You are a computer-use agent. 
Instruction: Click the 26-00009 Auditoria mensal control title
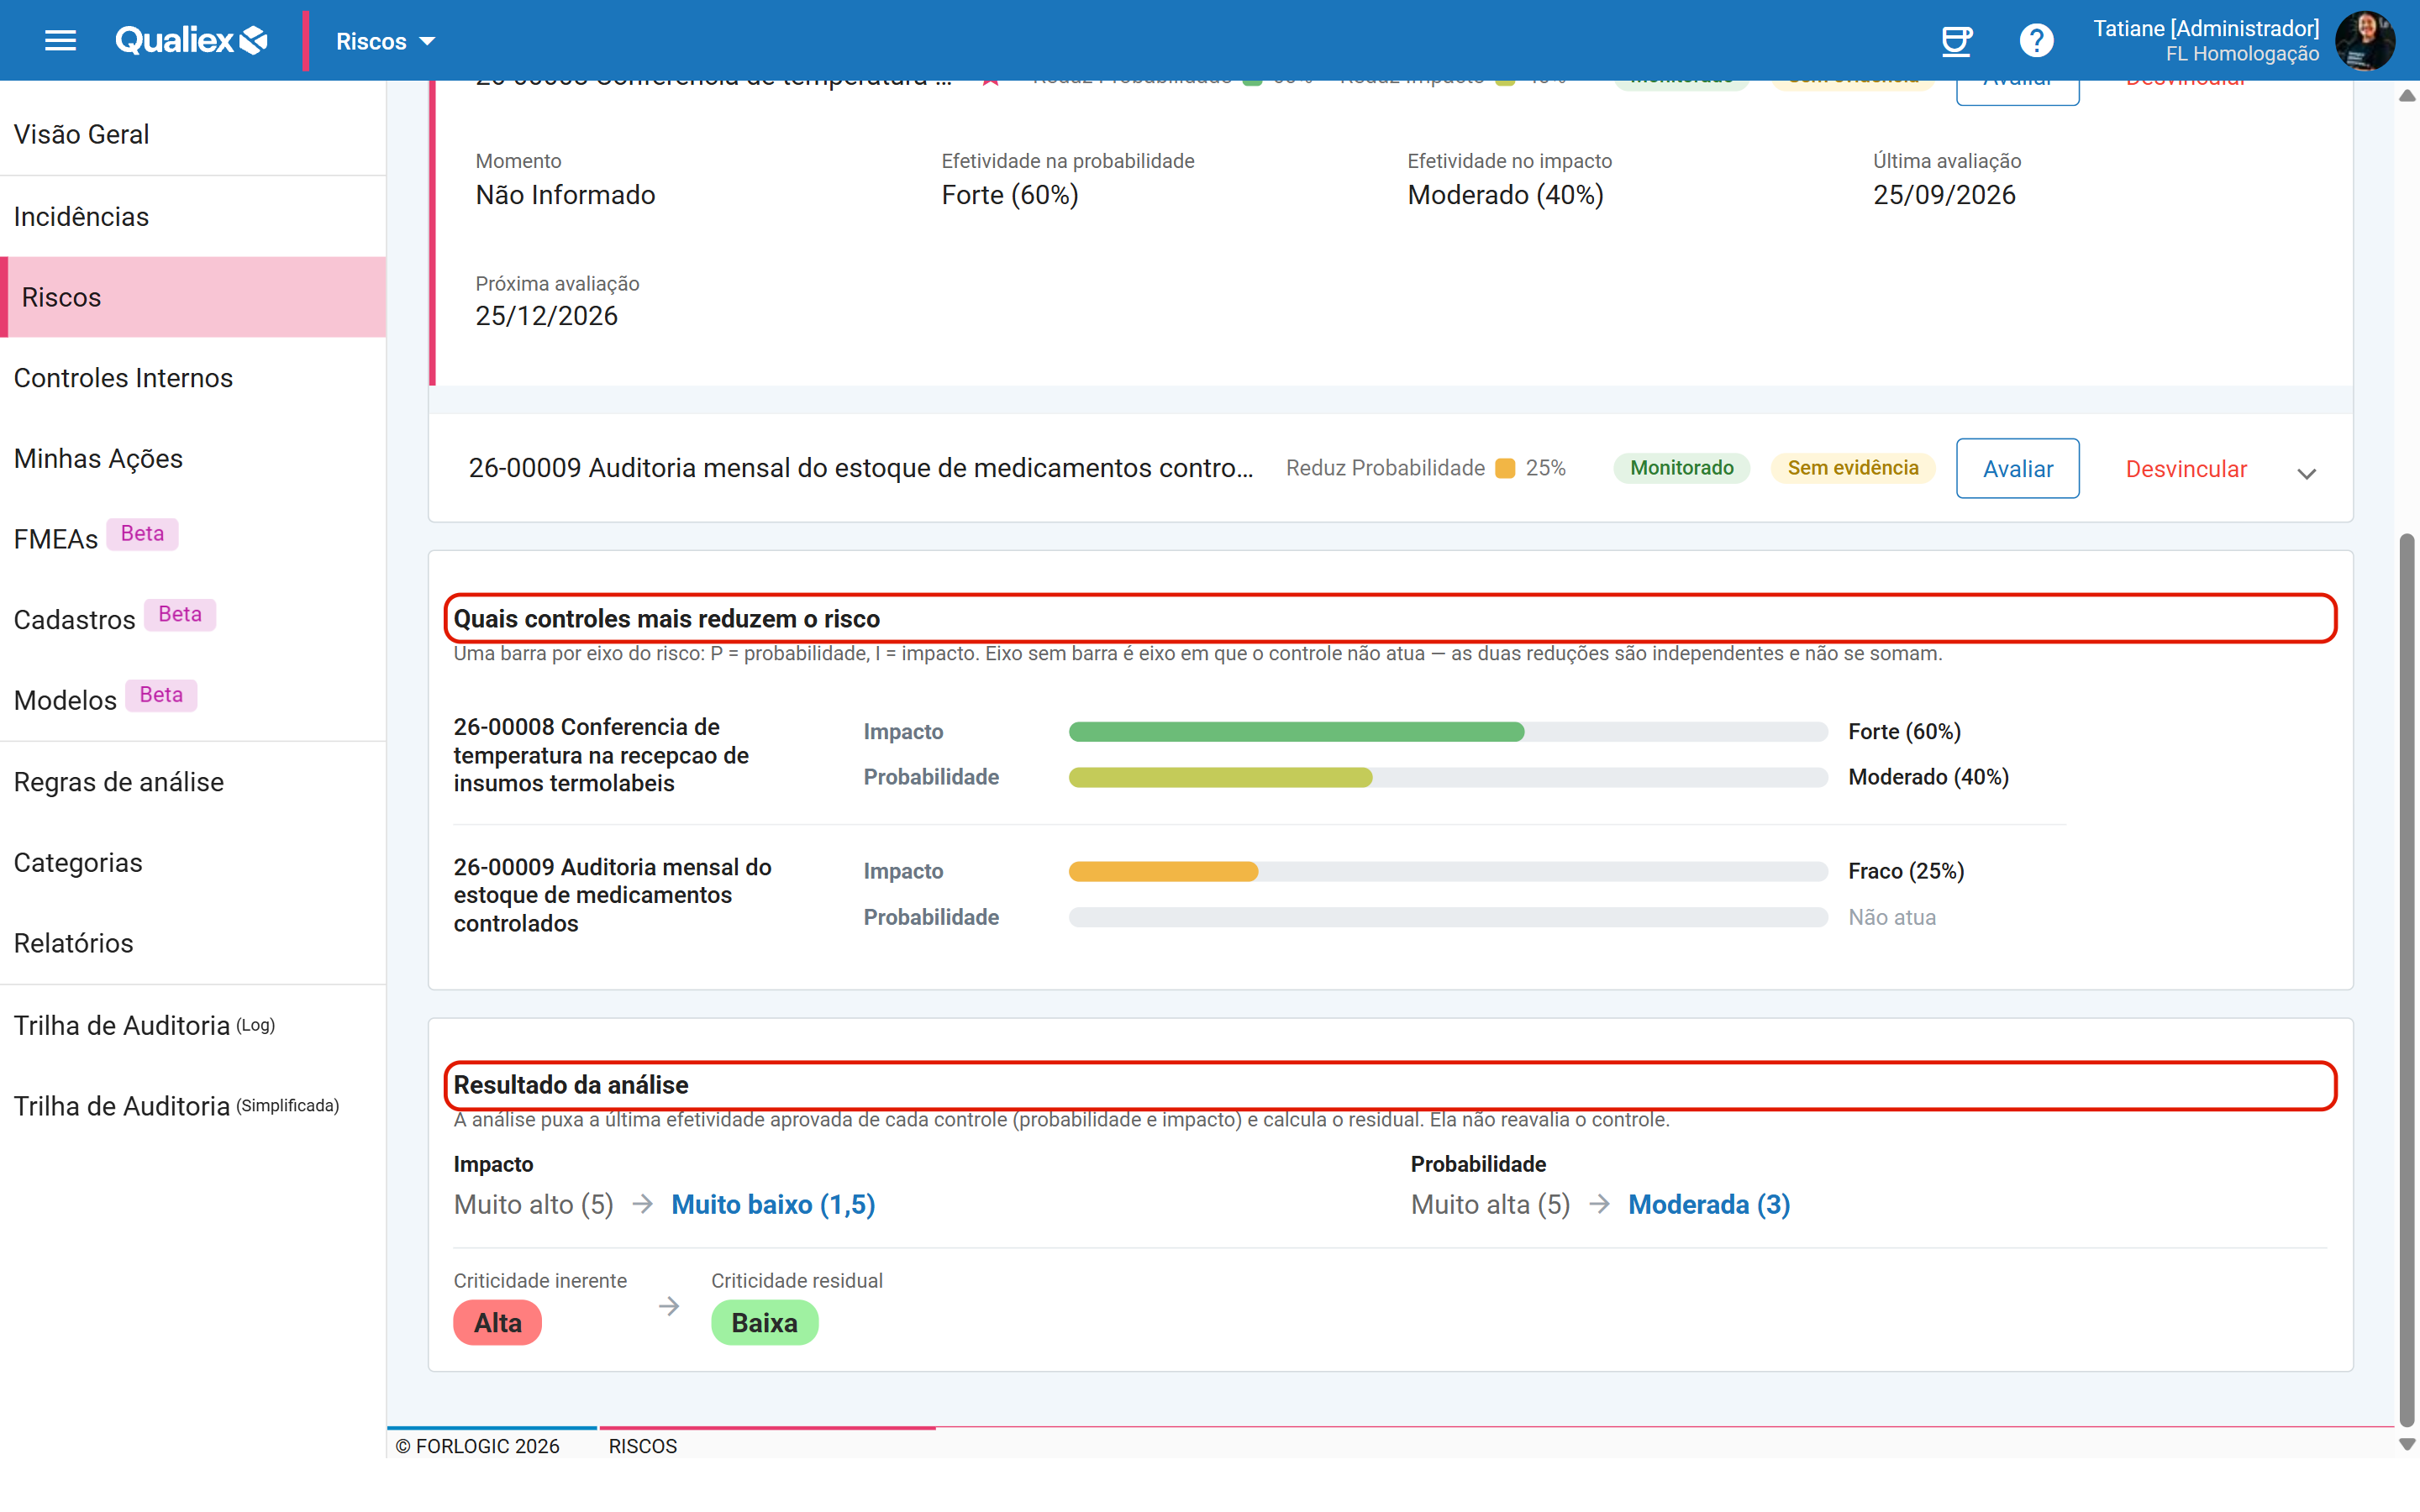click(860, 468)
